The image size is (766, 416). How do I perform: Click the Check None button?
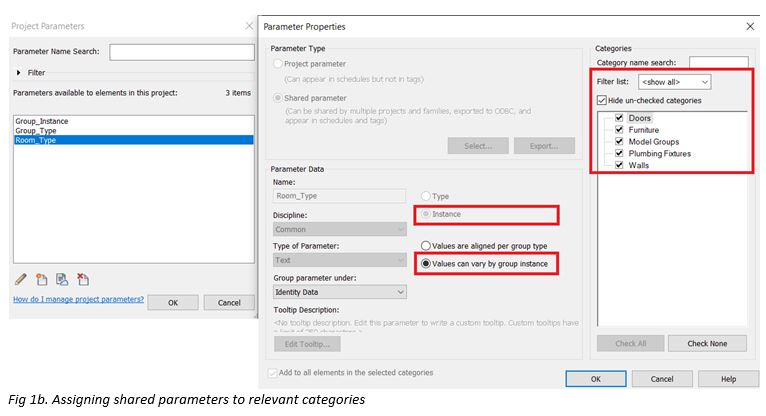[707, 343]
